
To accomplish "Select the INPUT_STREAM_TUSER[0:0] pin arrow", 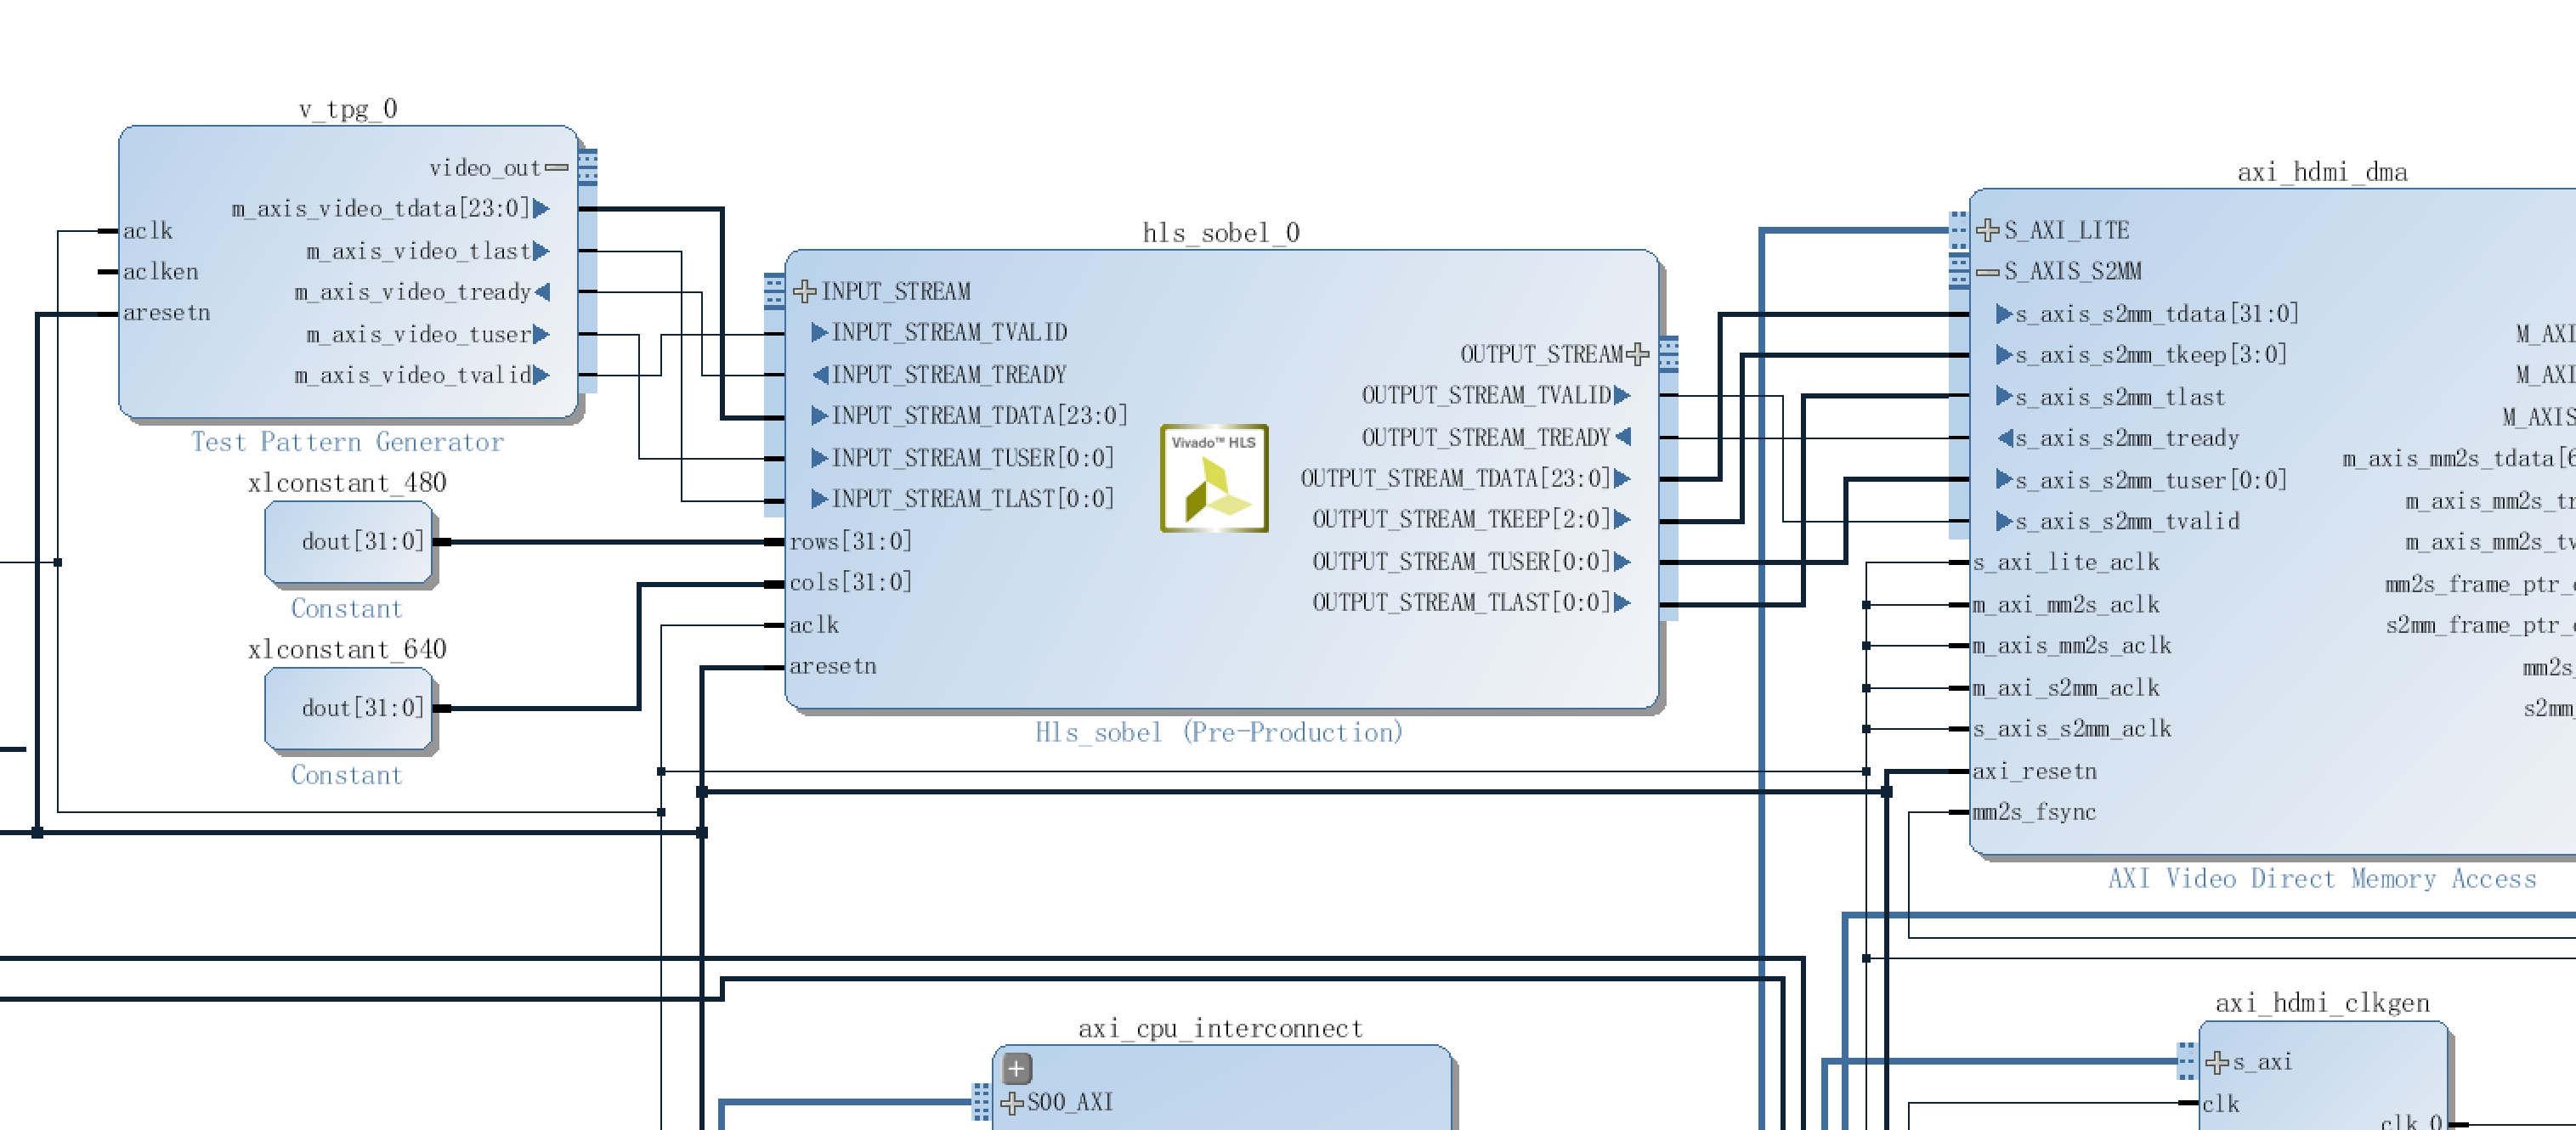I will point(819,458).
